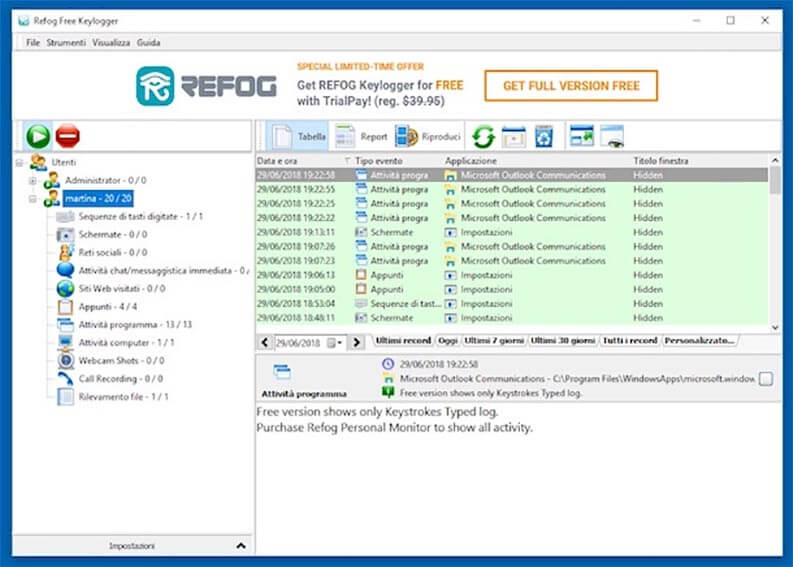The image size is (793, 567).
Task: Click the Webcam Shots camera icon
Action: tap(65, 361)
